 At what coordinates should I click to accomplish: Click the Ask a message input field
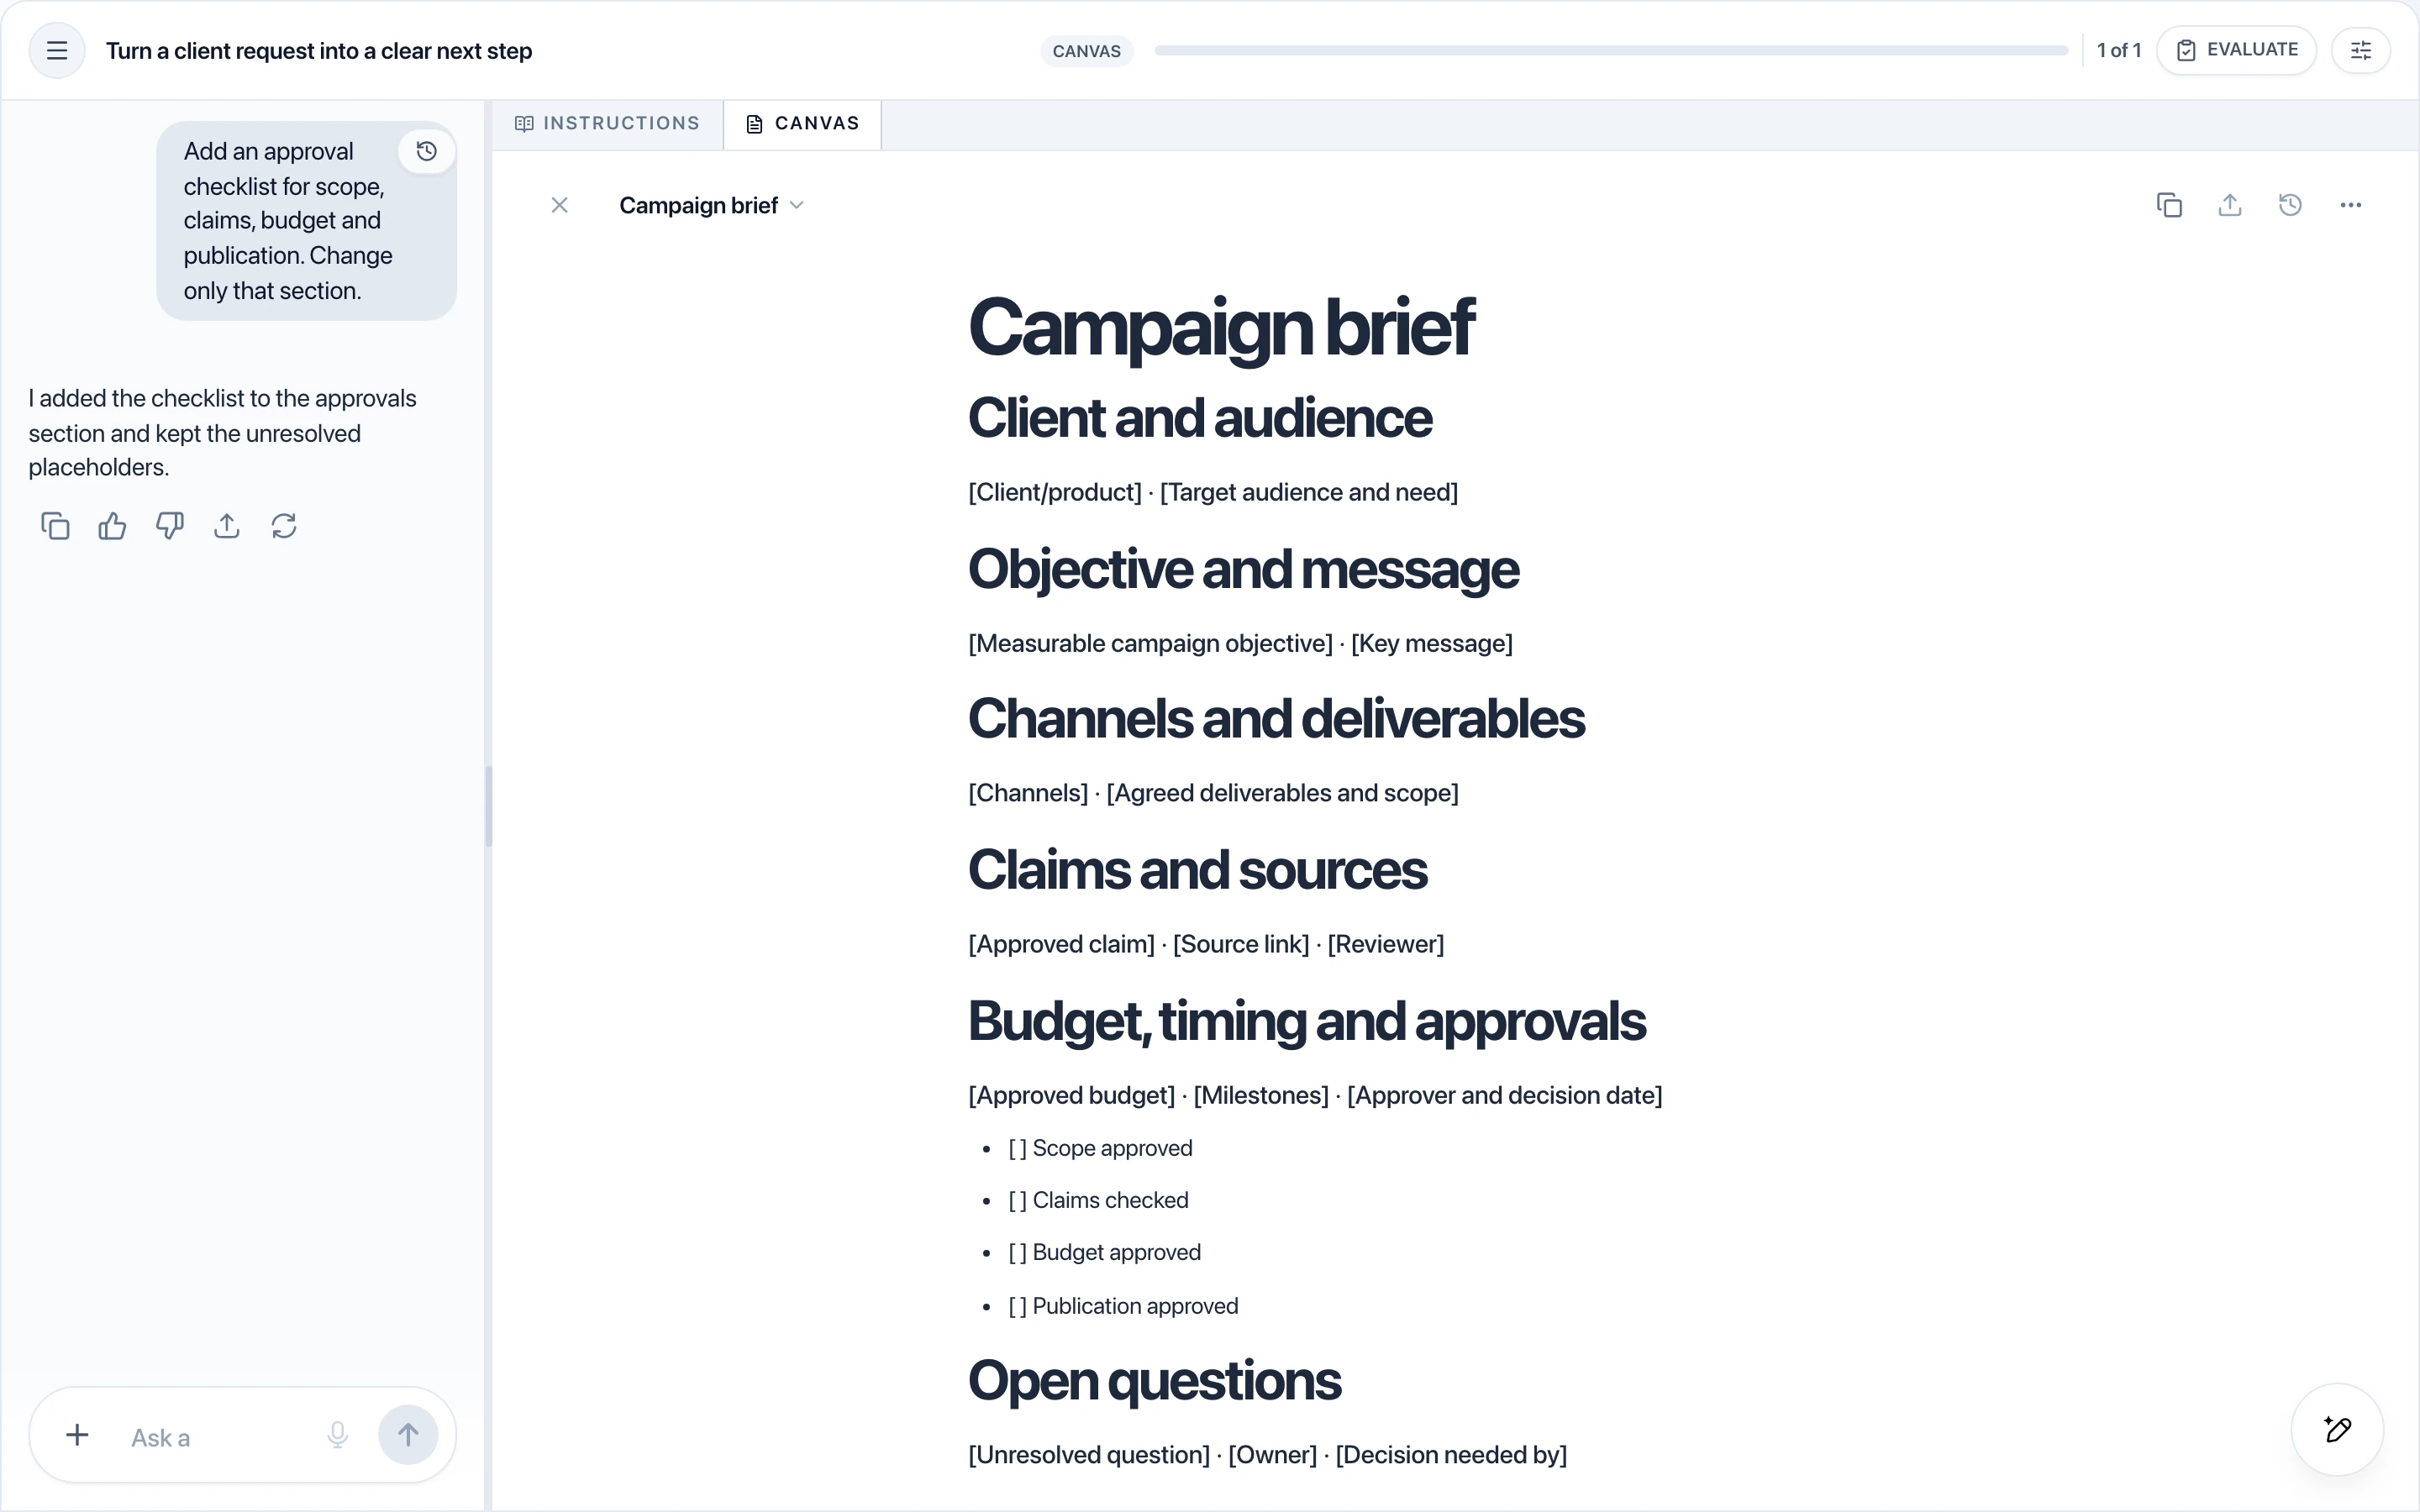coord(215,1437)
